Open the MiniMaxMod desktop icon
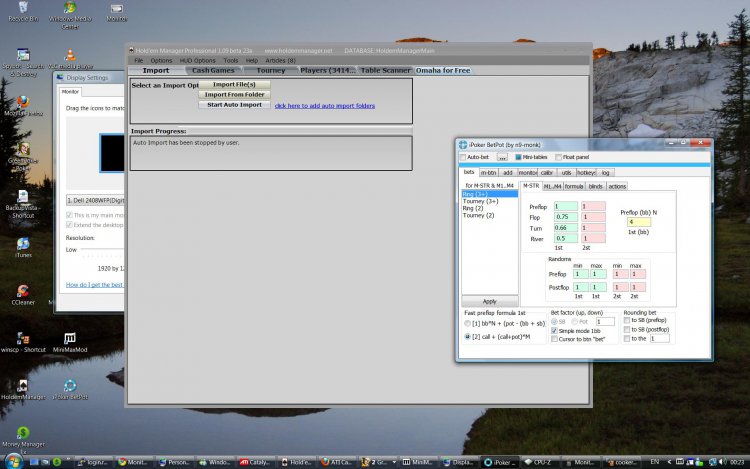Image resolution: width=750 pixels, height=469 pixels. [x=70, y=342]
